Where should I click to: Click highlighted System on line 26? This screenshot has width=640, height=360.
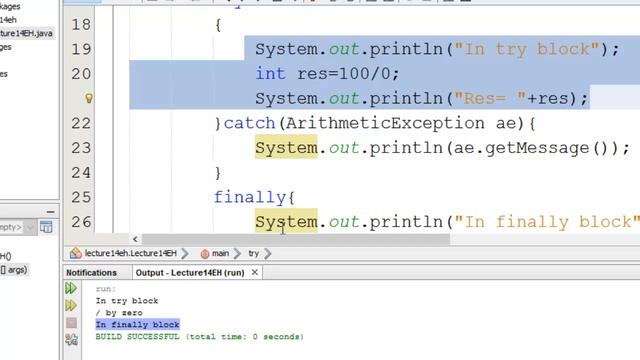pyautogui.click(x=286, y=222)
